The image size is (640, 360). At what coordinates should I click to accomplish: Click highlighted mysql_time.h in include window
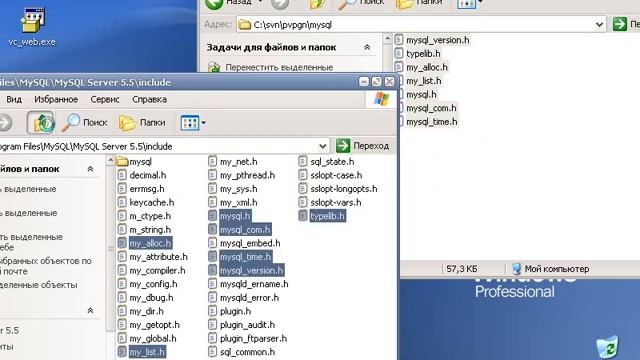coord(240,257)
